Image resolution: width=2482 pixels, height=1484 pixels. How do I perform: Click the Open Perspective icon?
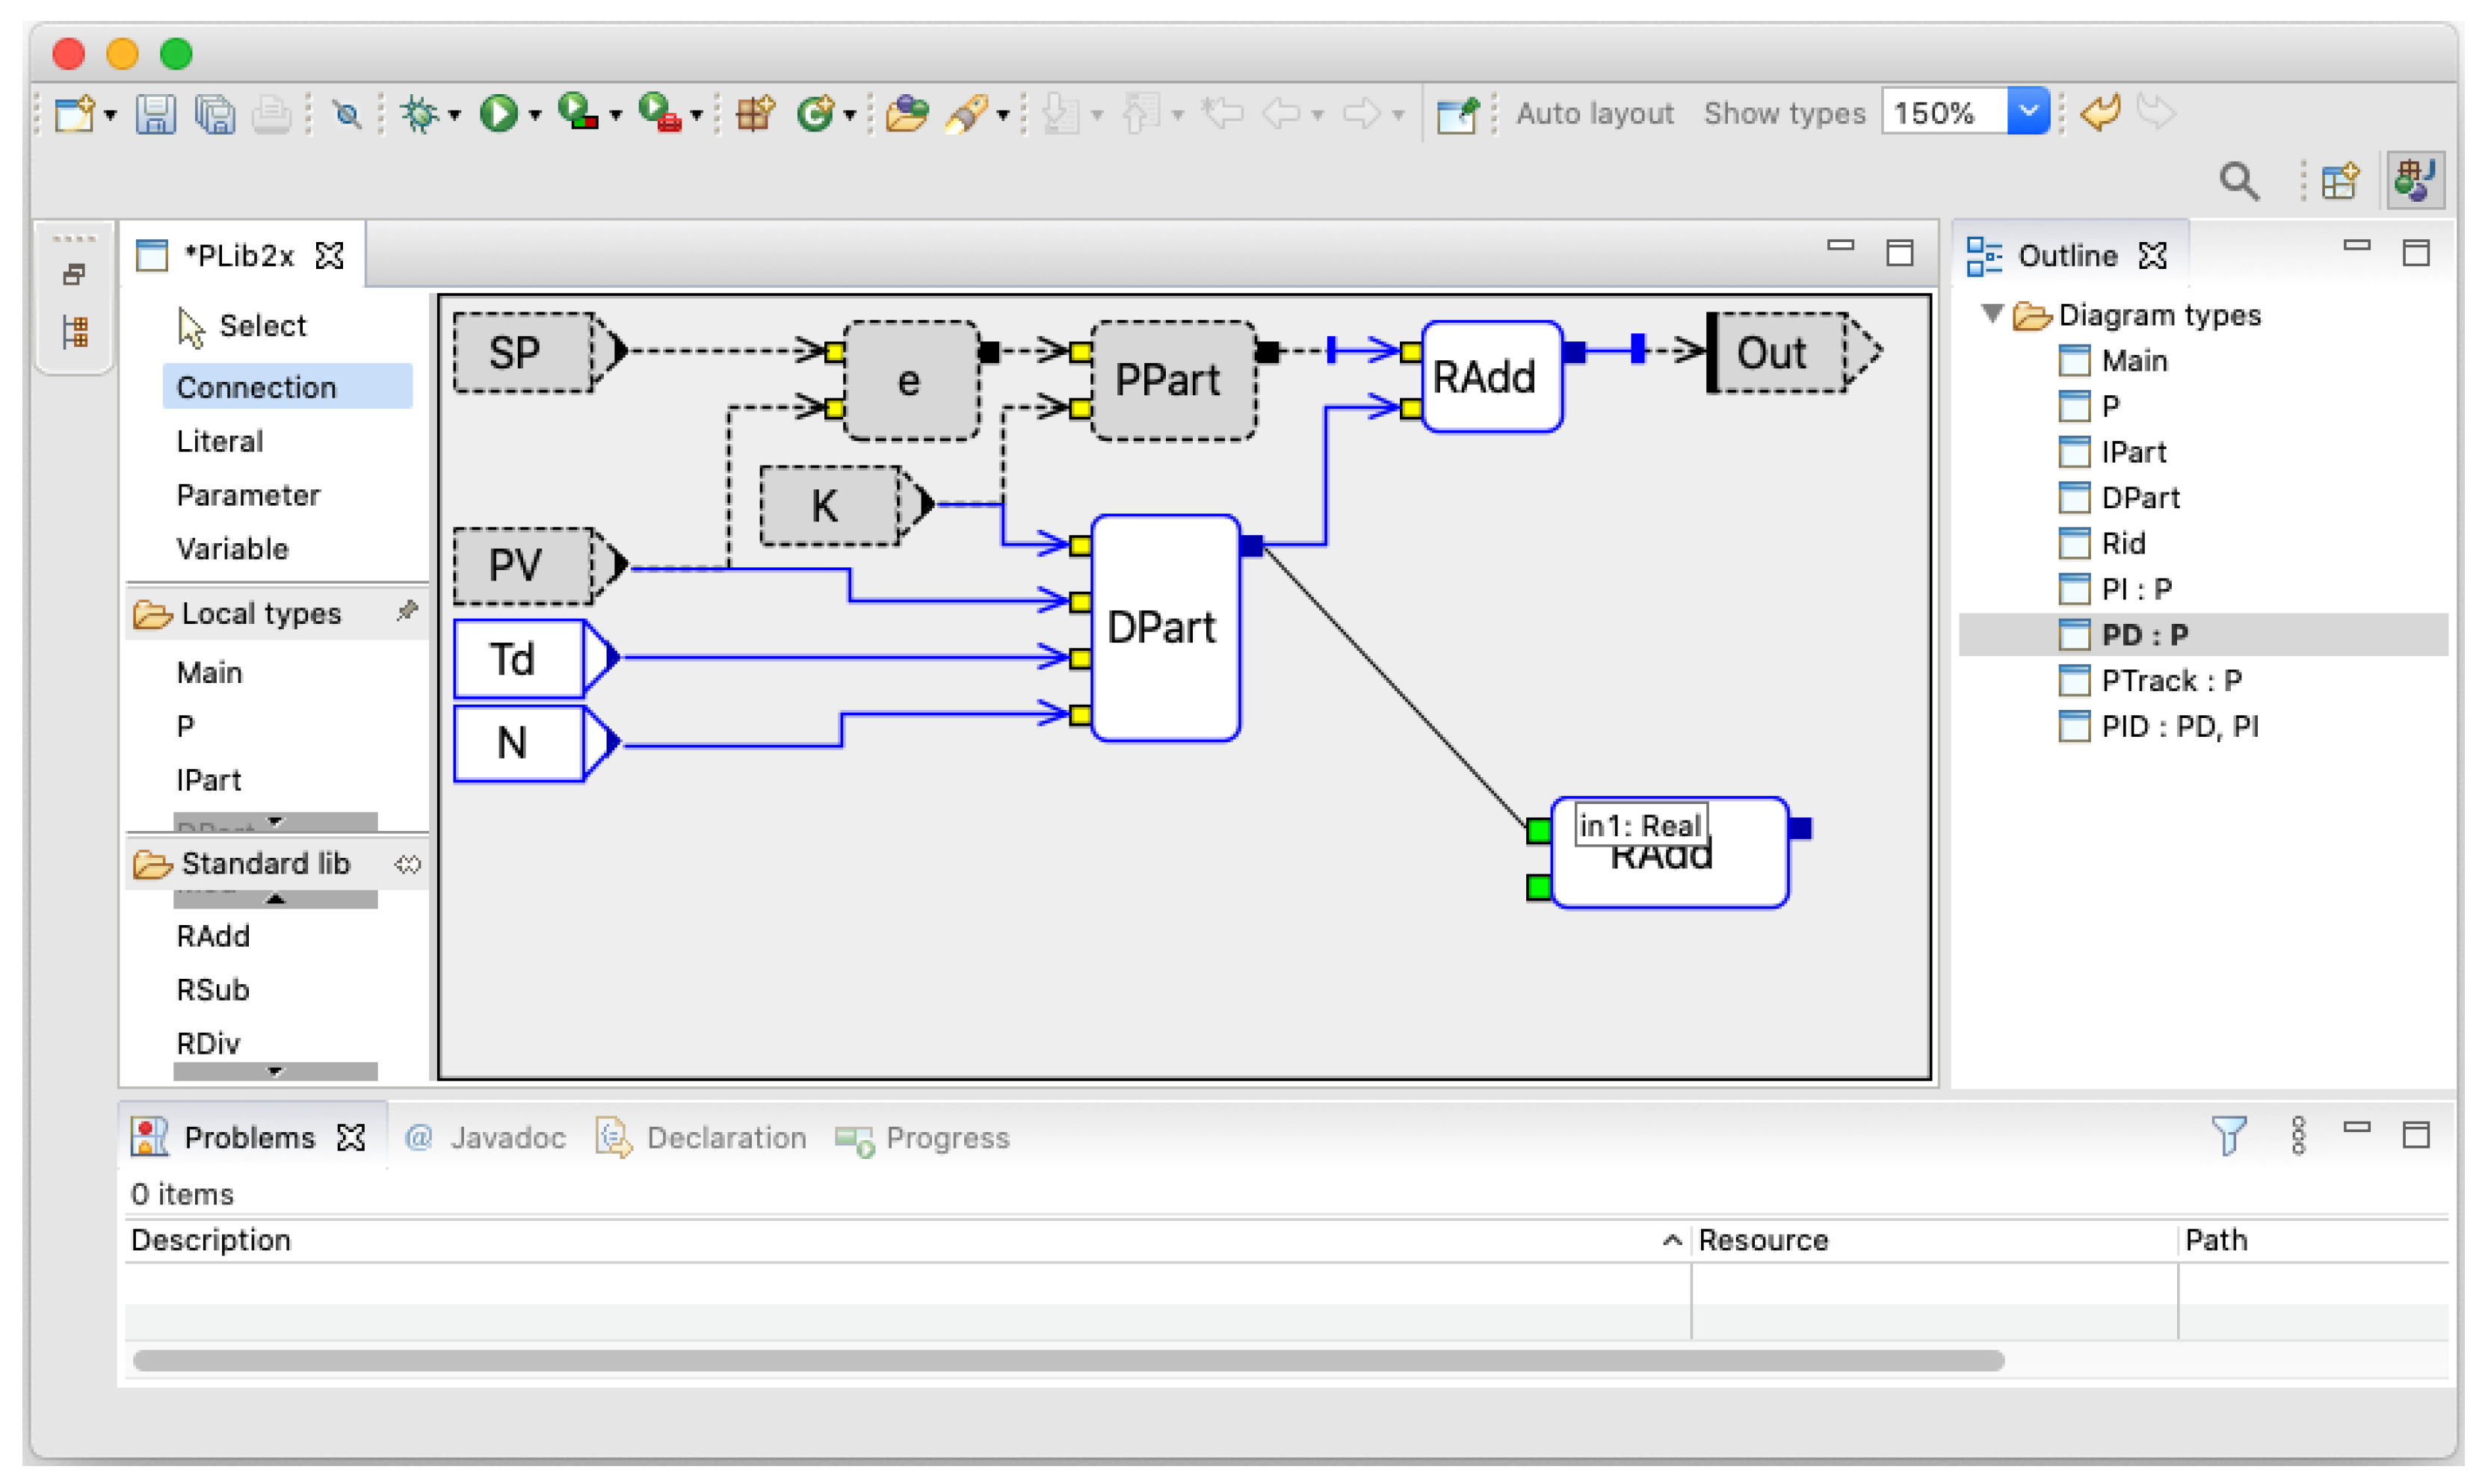pyautogui.click(x=2340, y=181)
